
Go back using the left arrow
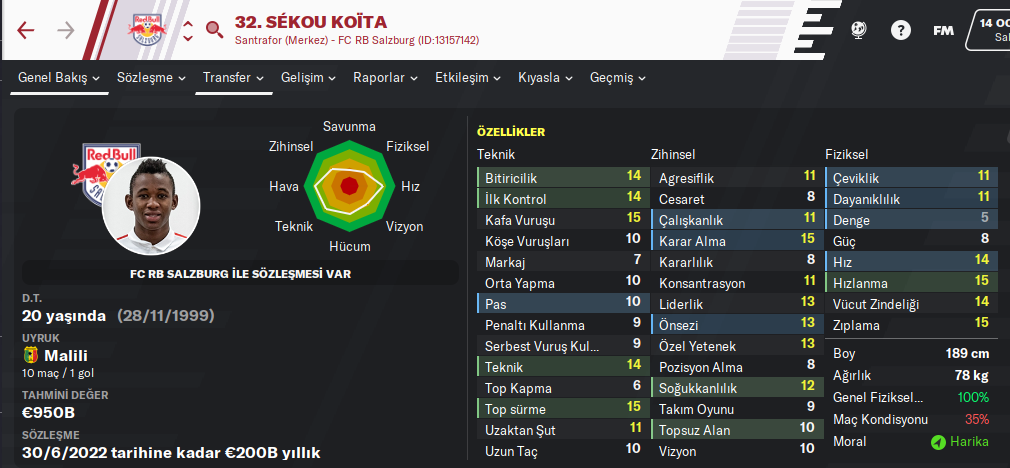(x=26, y=30)
